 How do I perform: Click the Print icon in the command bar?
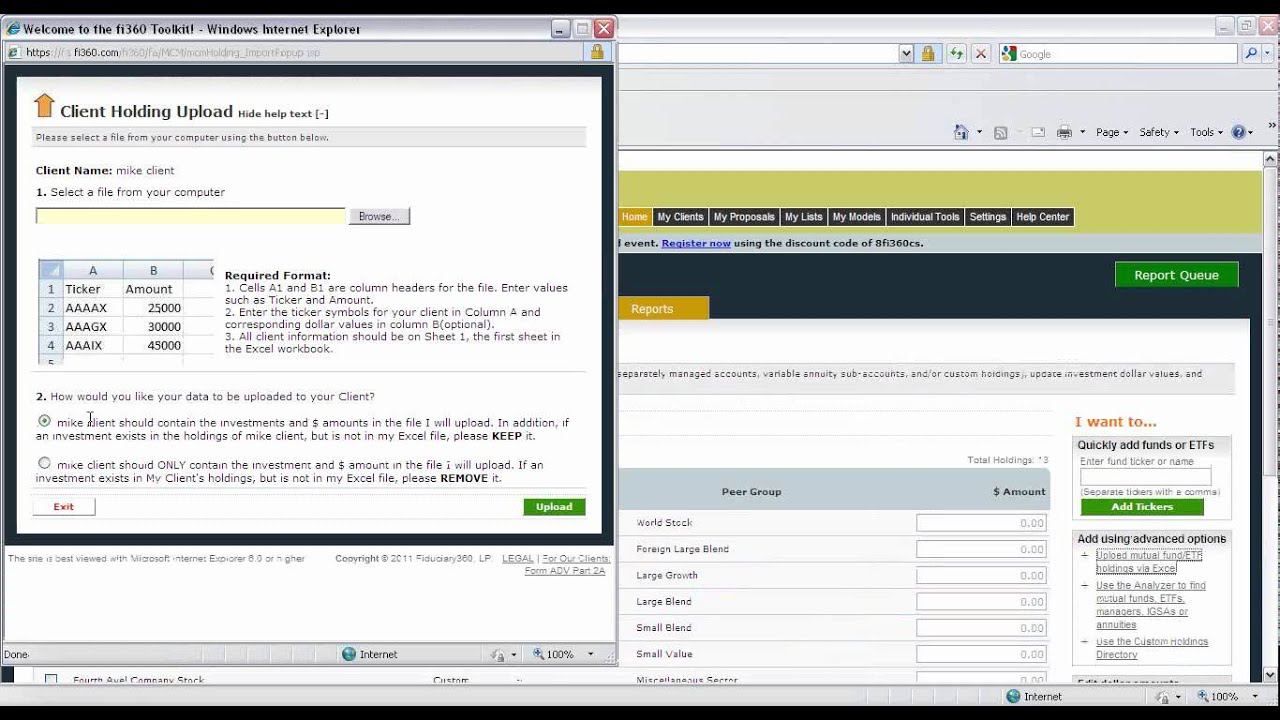(1064, 132)
